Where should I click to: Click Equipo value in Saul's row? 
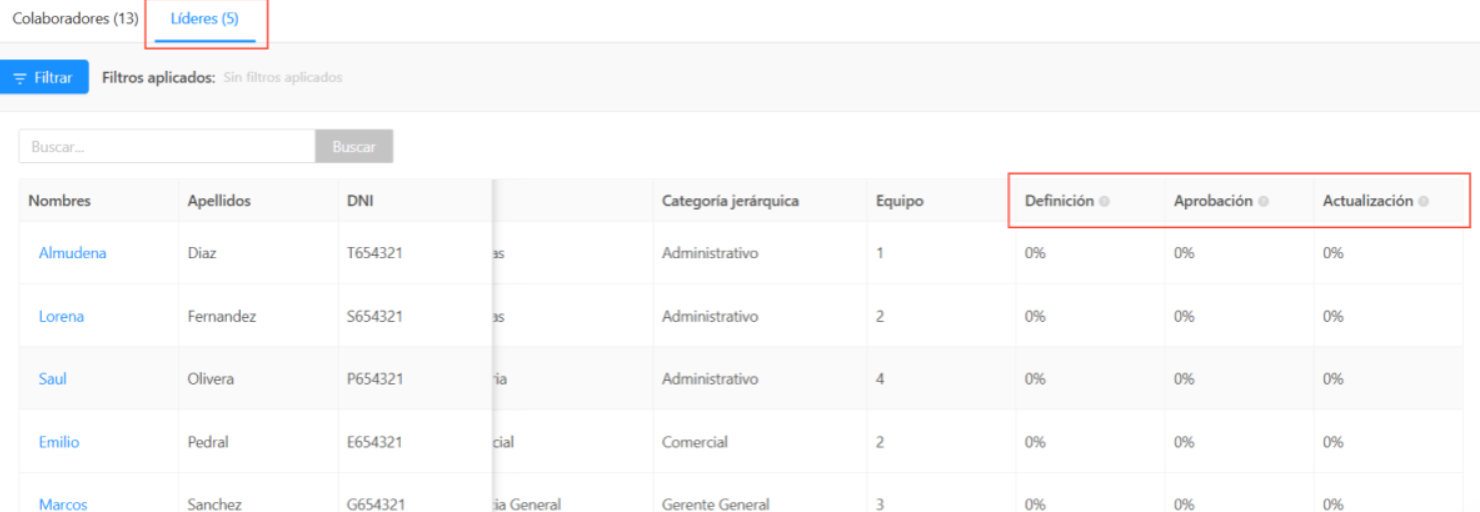[x=880, y=379]
